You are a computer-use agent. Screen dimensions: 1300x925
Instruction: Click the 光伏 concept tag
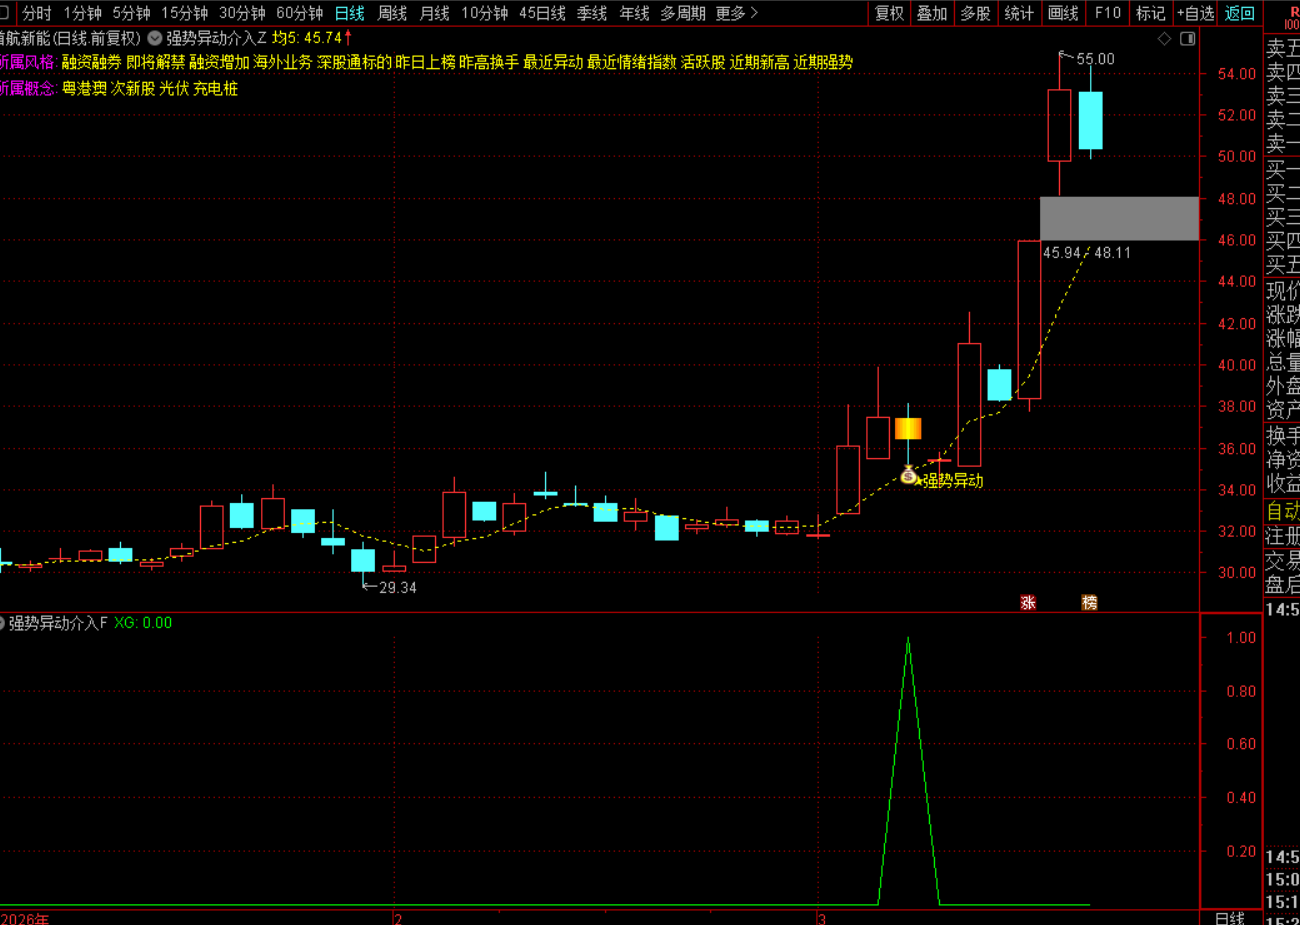click(174, 88)
